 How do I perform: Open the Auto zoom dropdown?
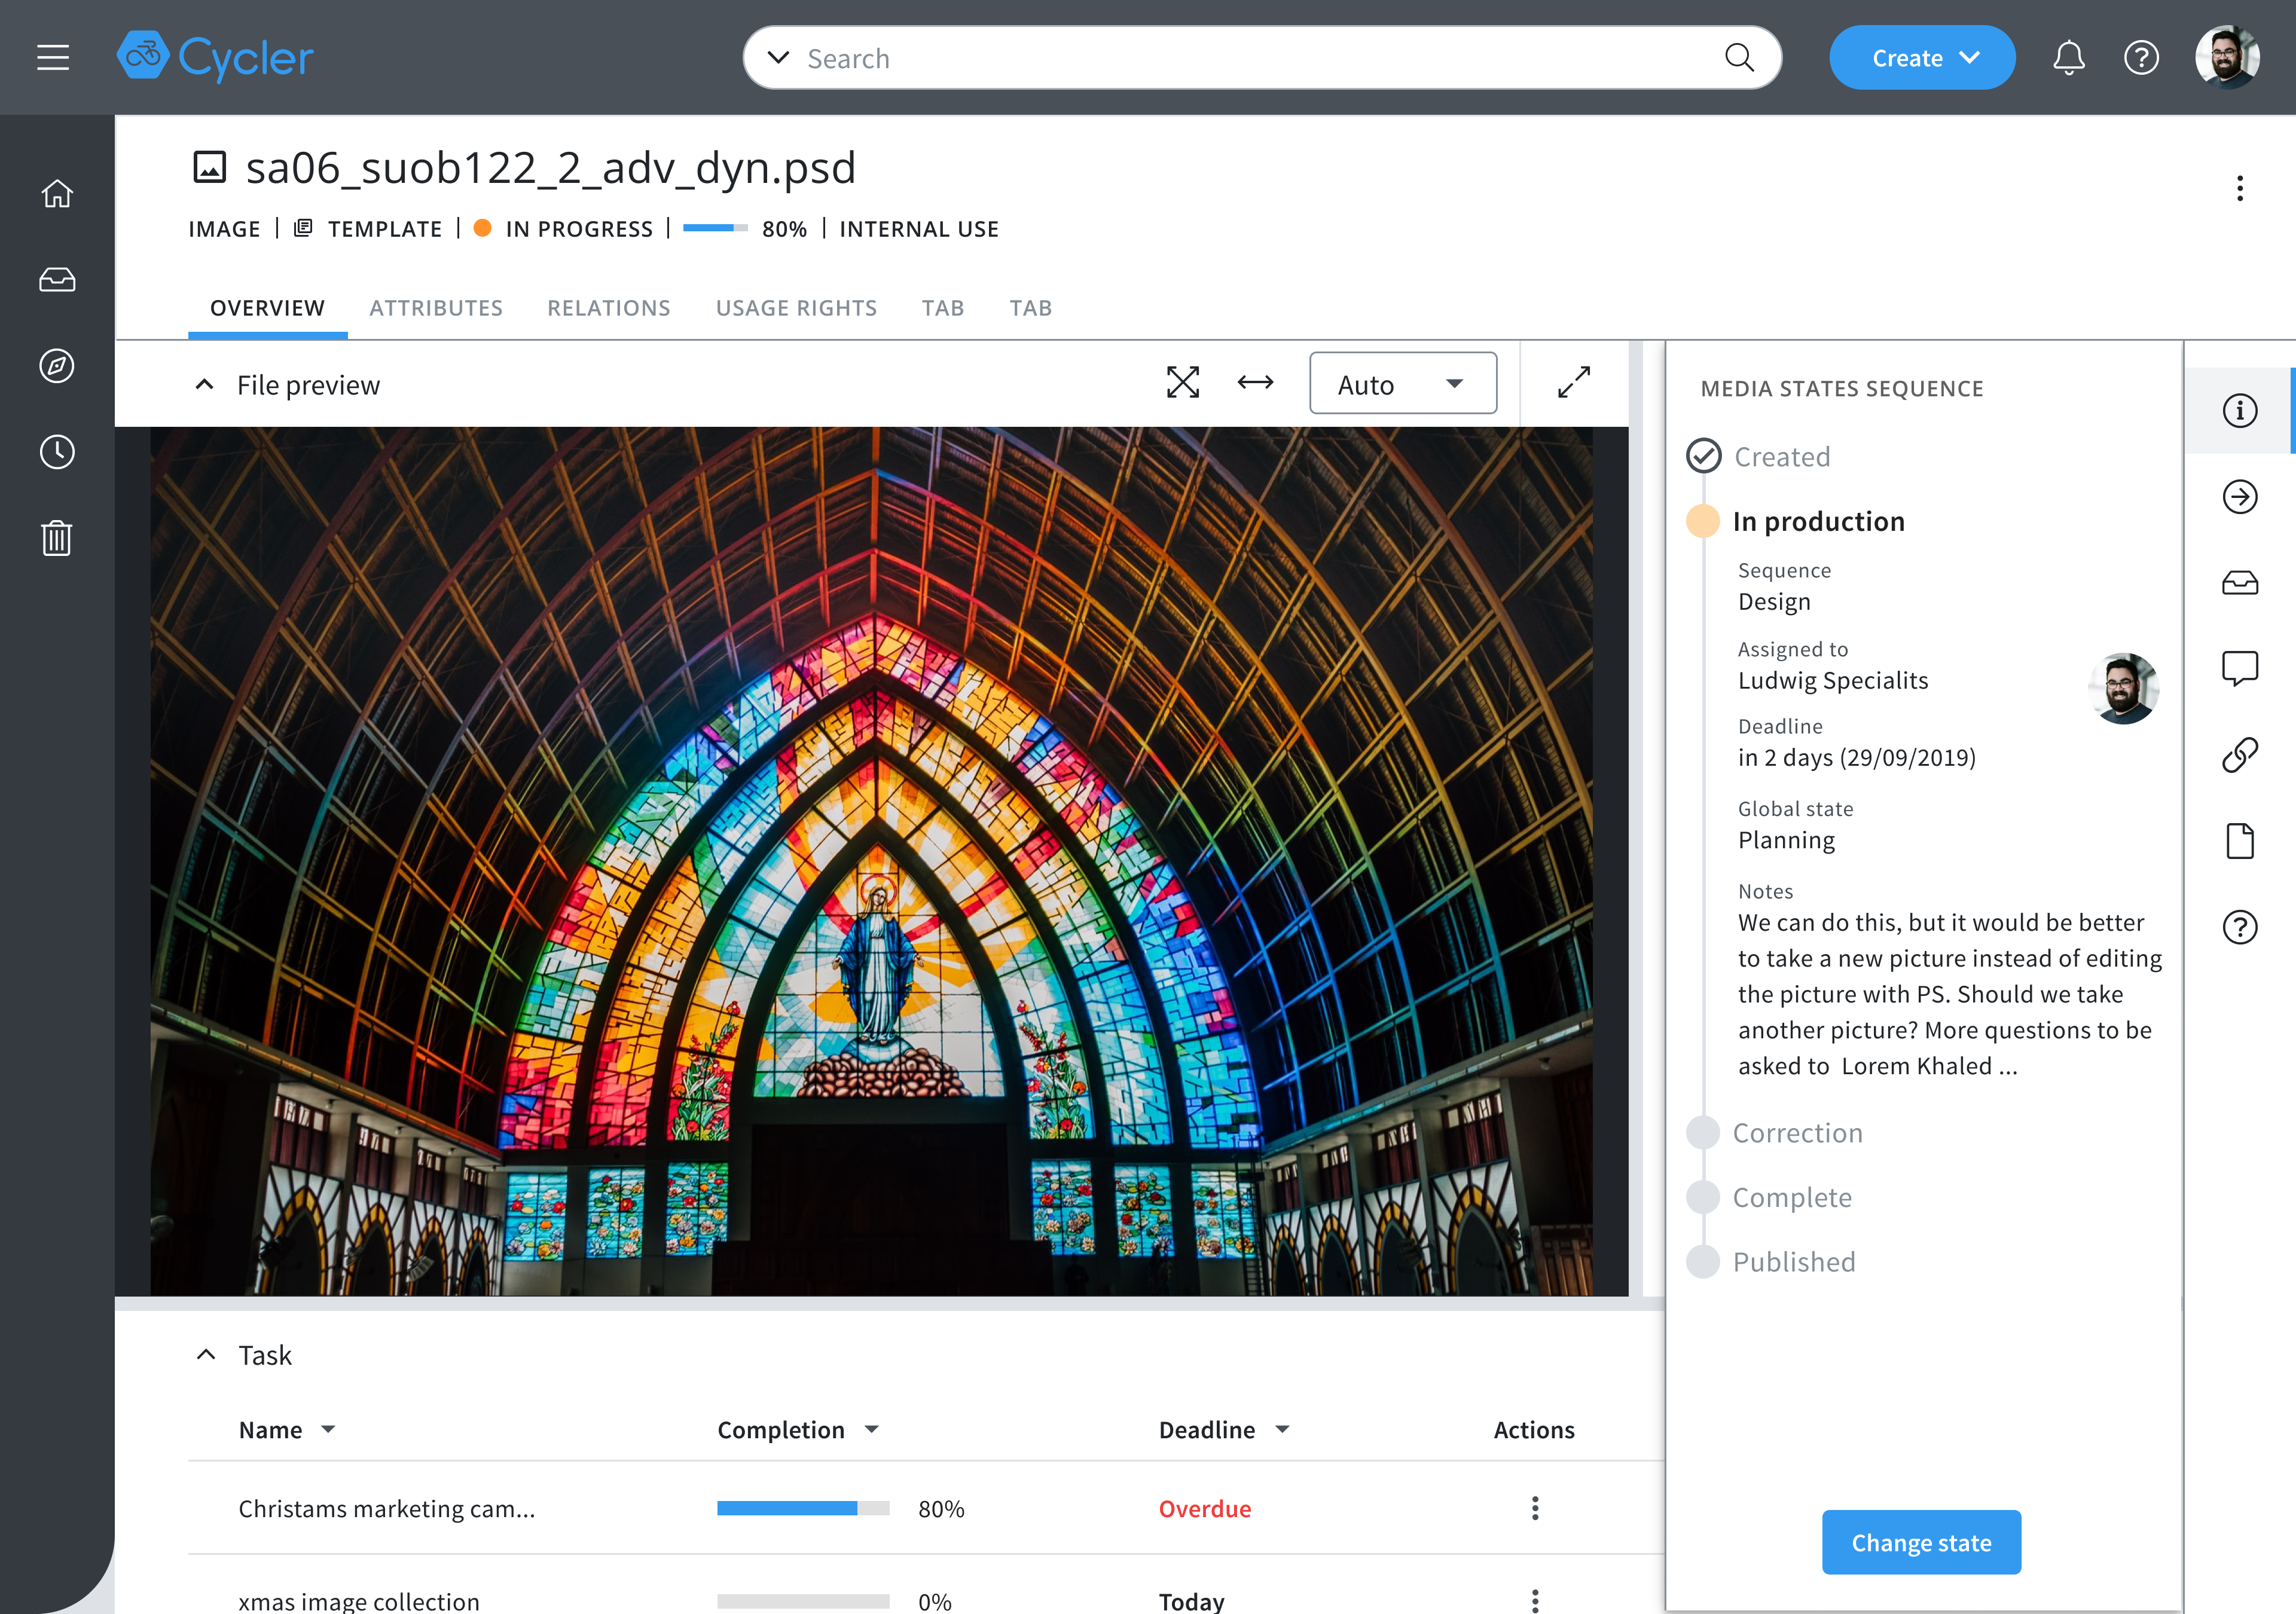point(1403,382)
